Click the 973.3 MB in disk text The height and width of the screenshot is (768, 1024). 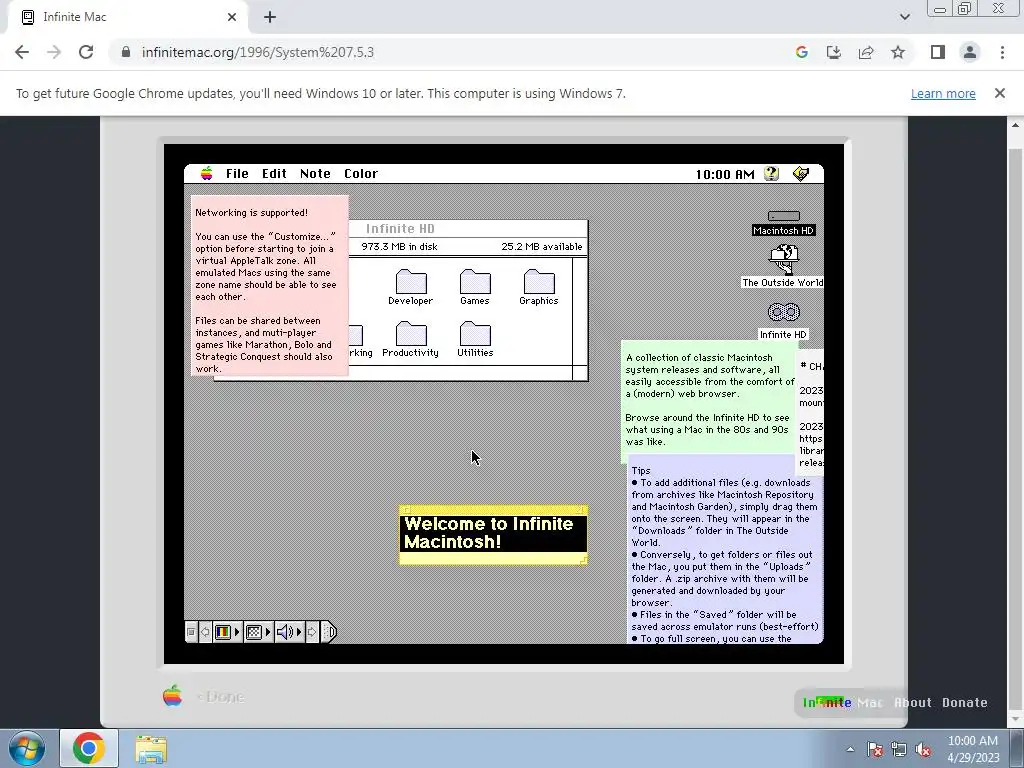tap(399, 246)
